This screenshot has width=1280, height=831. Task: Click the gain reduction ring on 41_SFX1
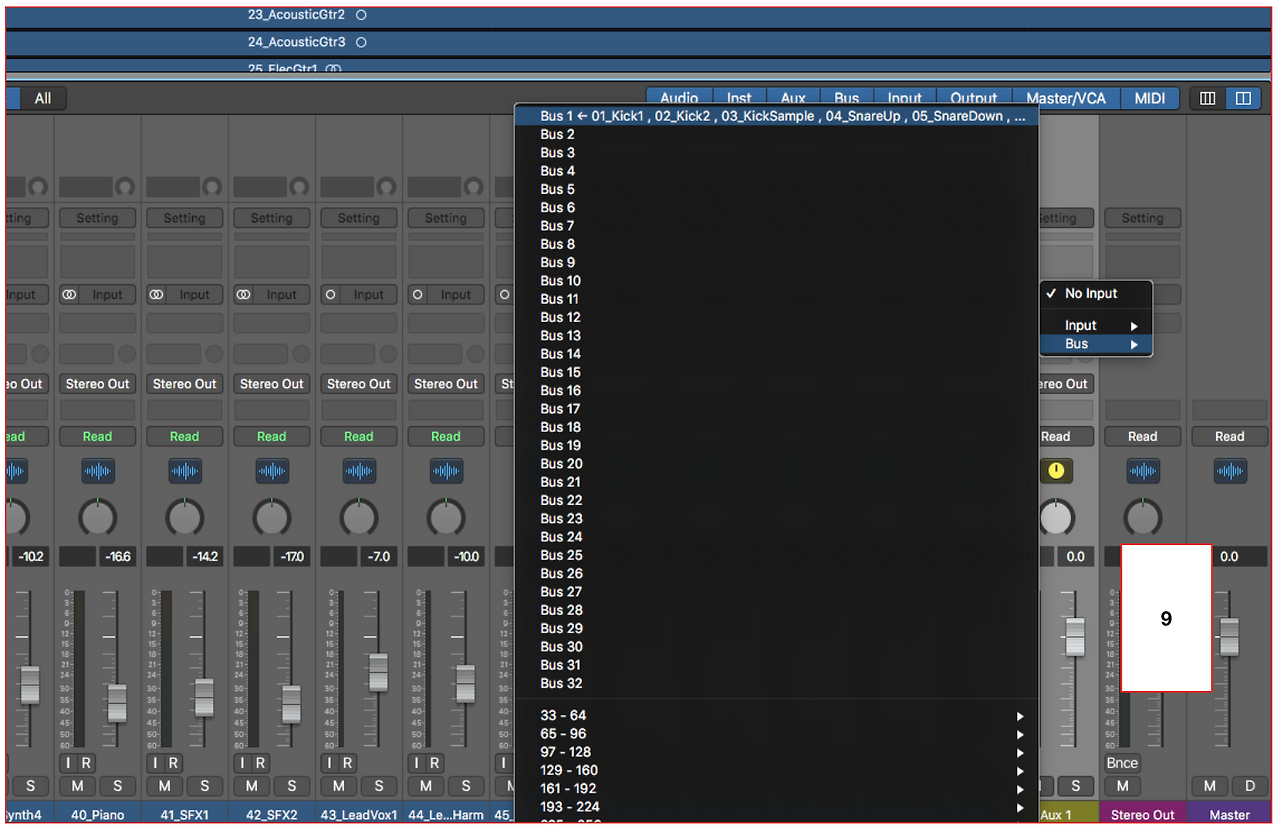pos(211,186)
